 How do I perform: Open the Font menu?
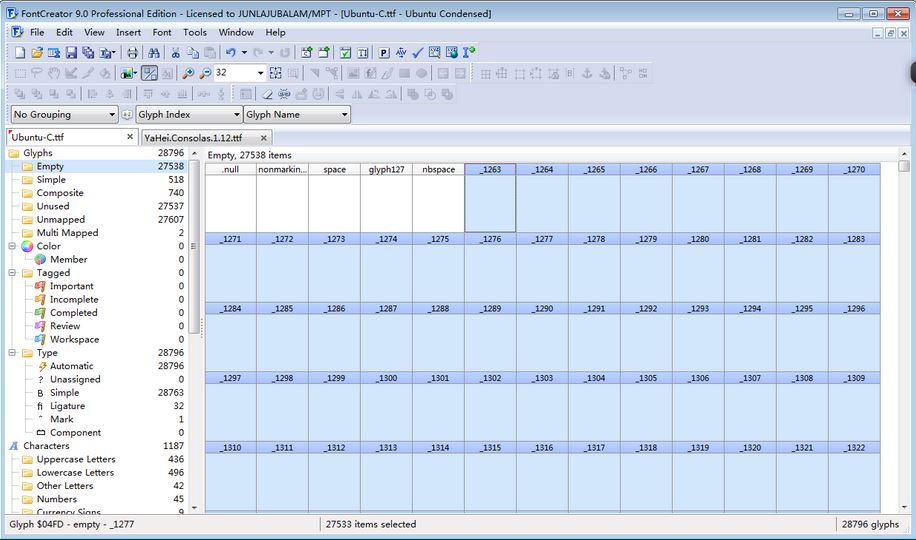point(162,32)
